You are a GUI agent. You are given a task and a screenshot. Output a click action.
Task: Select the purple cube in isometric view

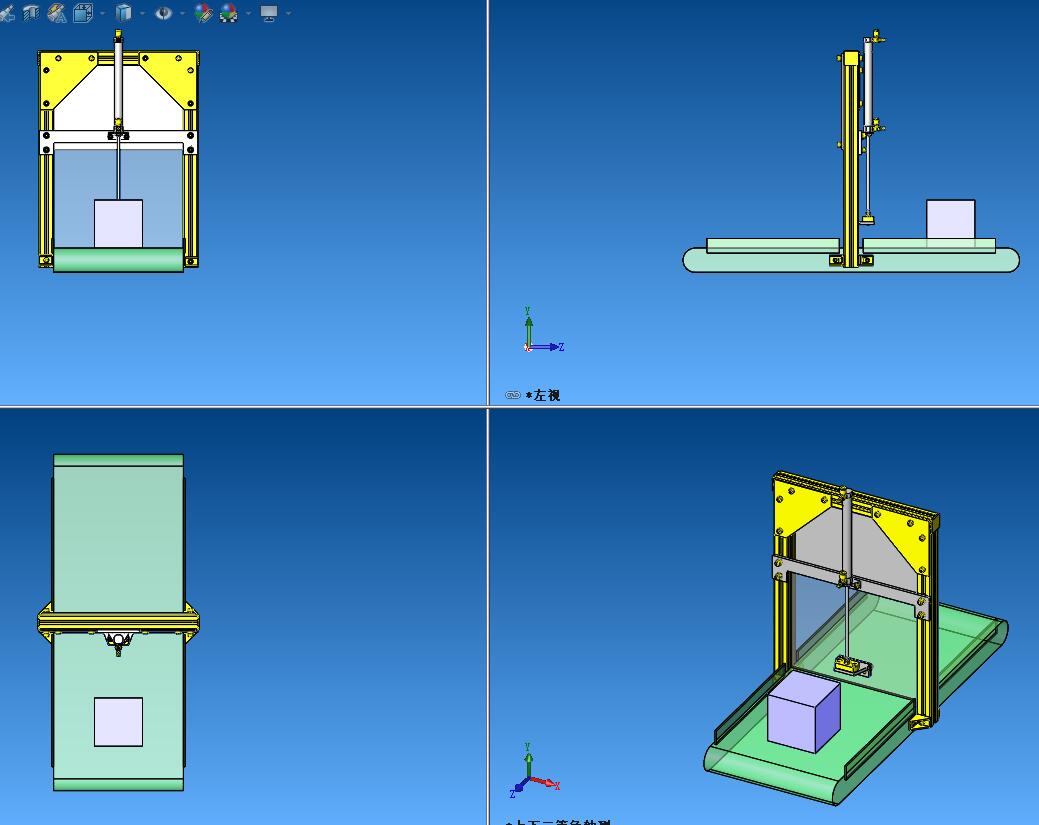[x=803, y=711]
